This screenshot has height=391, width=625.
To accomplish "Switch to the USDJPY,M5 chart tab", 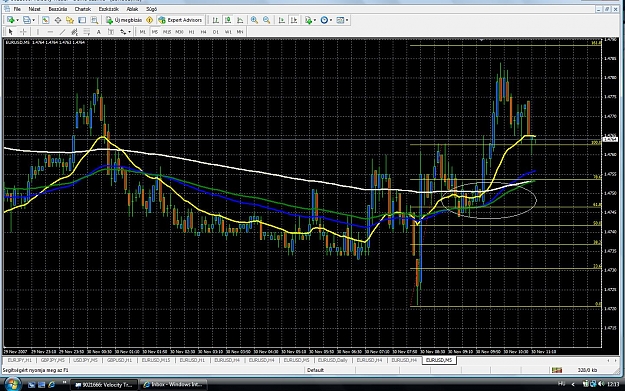I will (x=85, y=360).
